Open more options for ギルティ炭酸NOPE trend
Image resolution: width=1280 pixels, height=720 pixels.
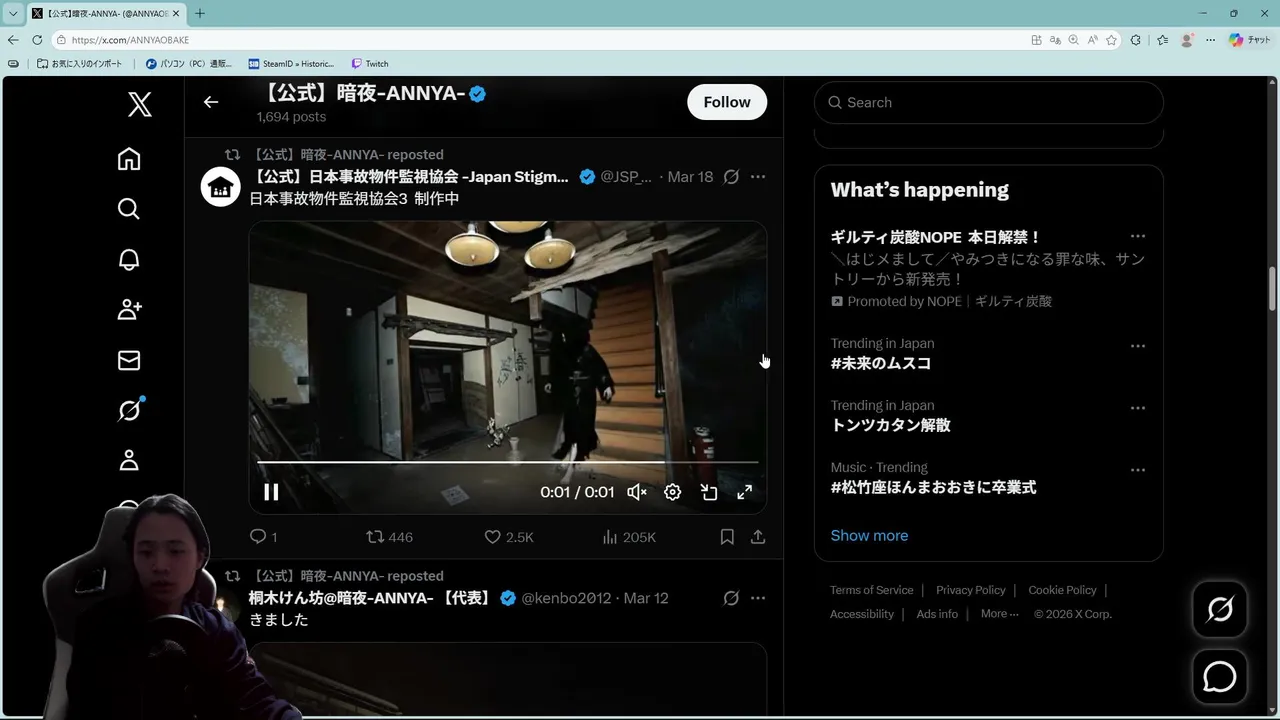[1137, 237]
